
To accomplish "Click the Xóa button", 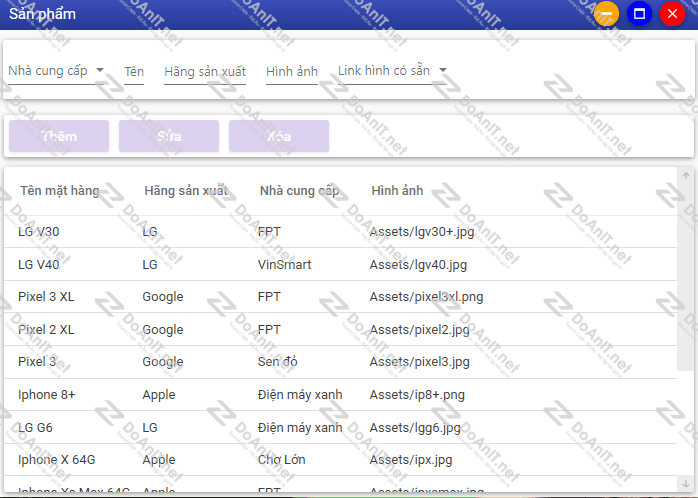I will click(279, 136).
